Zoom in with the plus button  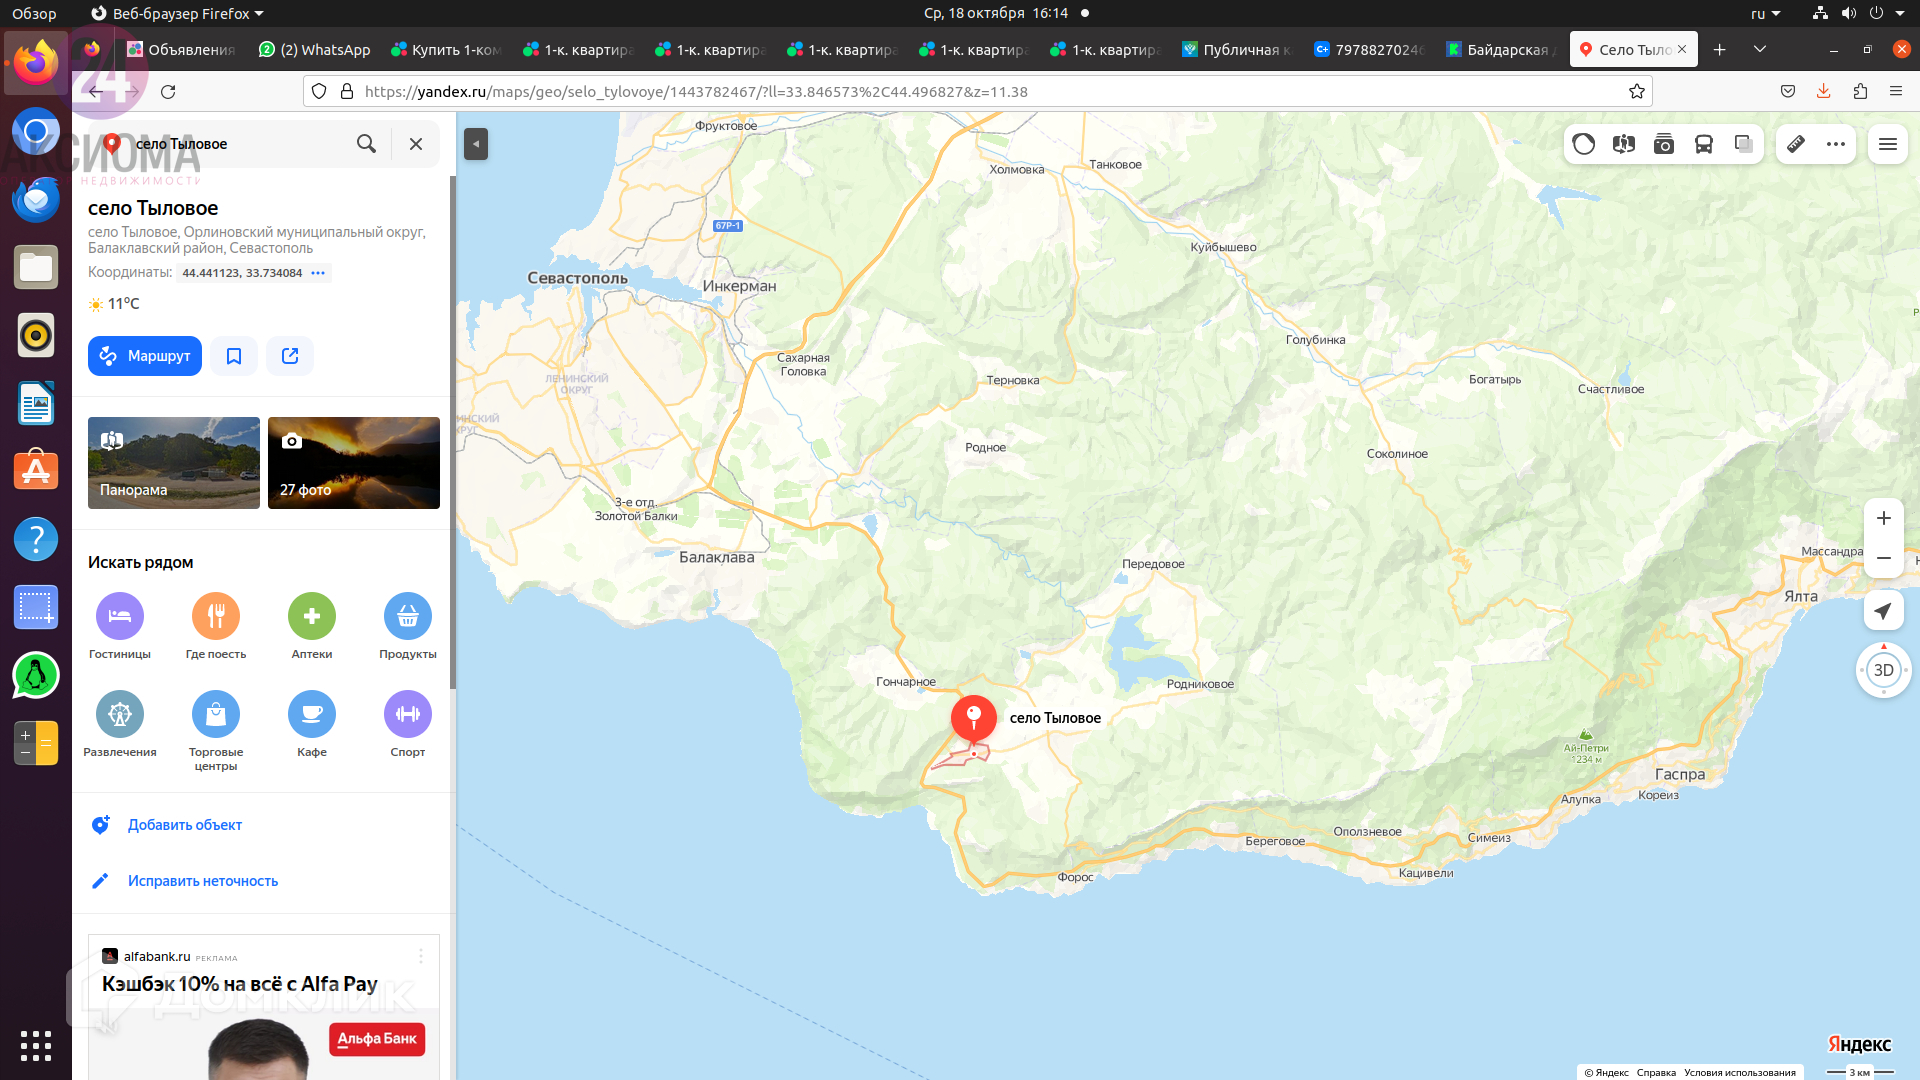click(1883, 518)
